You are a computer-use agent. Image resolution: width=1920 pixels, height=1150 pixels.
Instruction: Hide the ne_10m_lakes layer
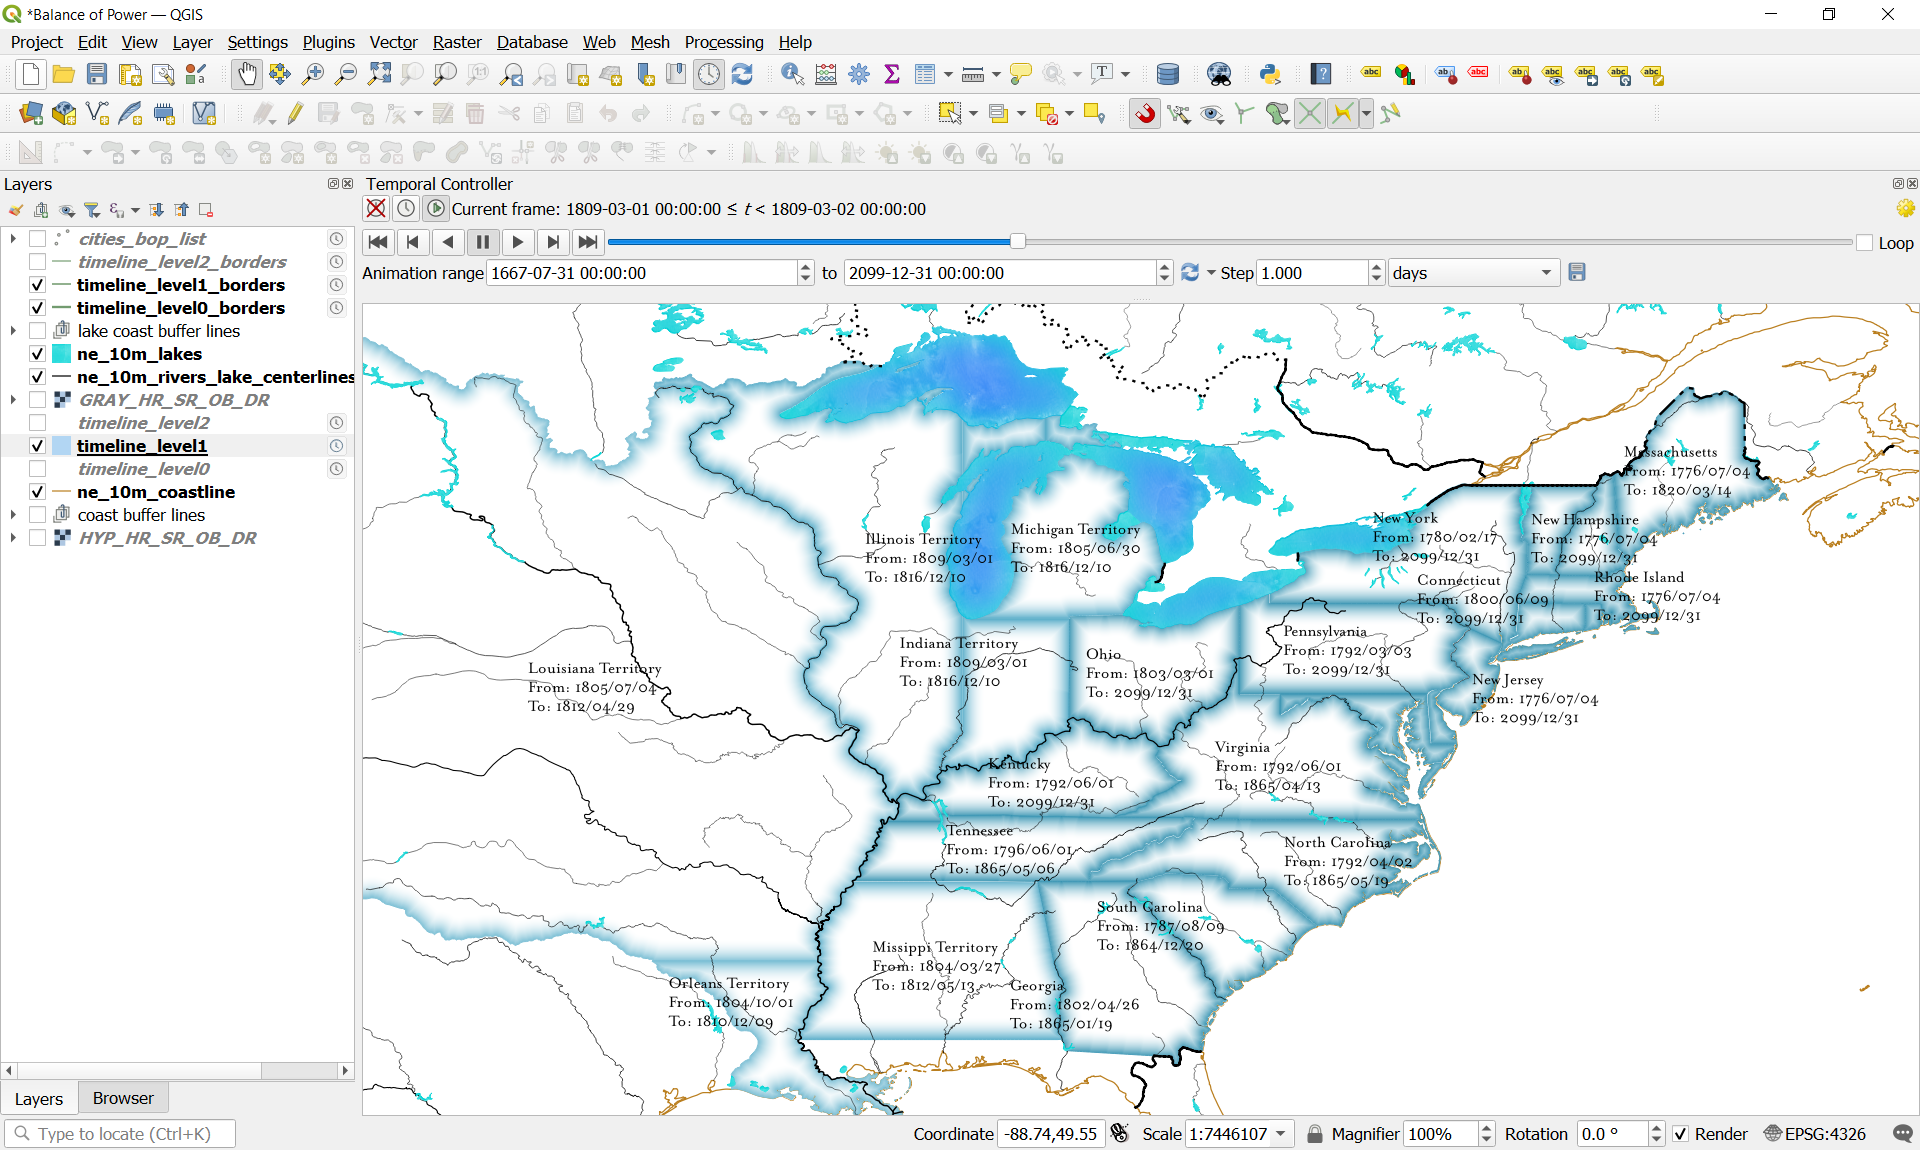click(x=37, y=353)
